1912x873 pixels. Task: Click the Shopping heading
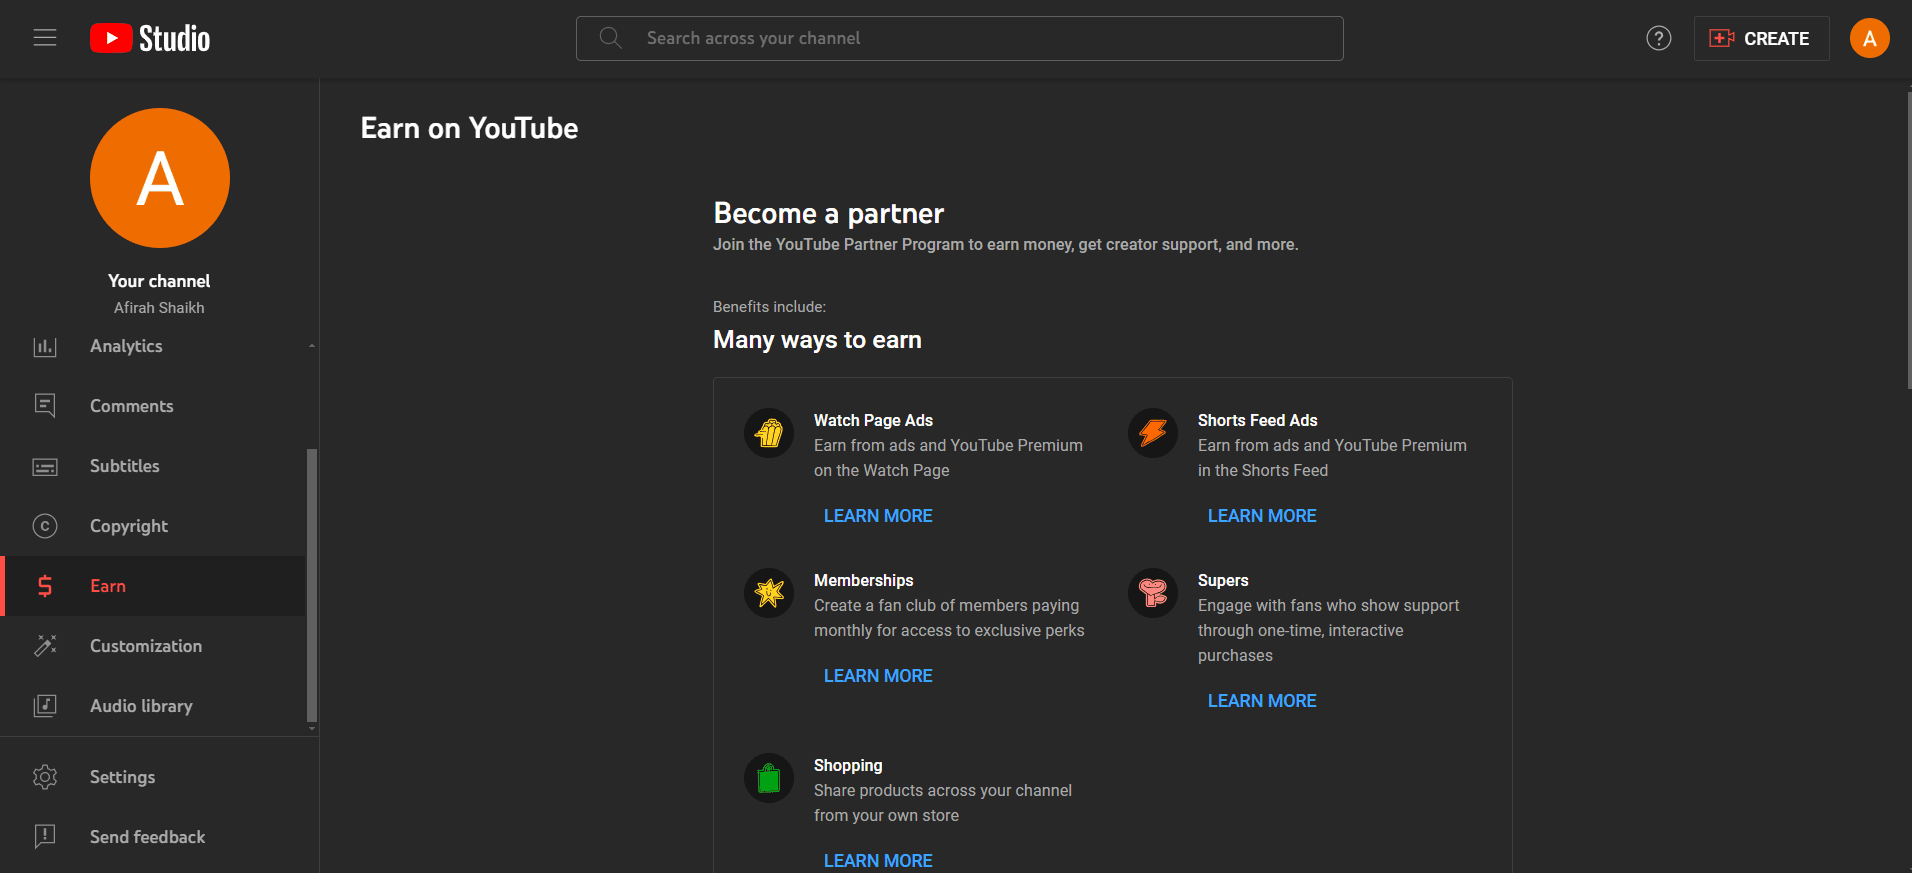pos(848,765)
